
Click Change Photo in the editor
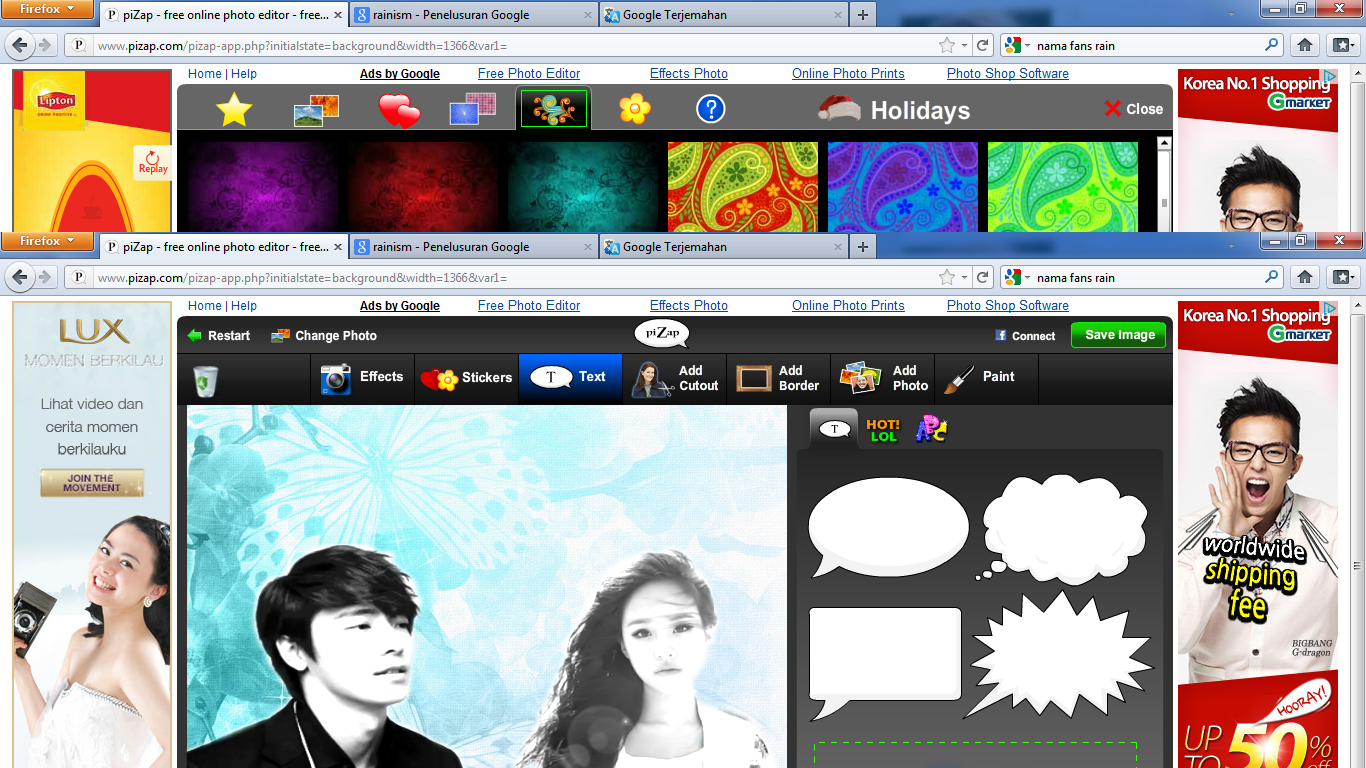pyautogui.click(x=324, y=336)
